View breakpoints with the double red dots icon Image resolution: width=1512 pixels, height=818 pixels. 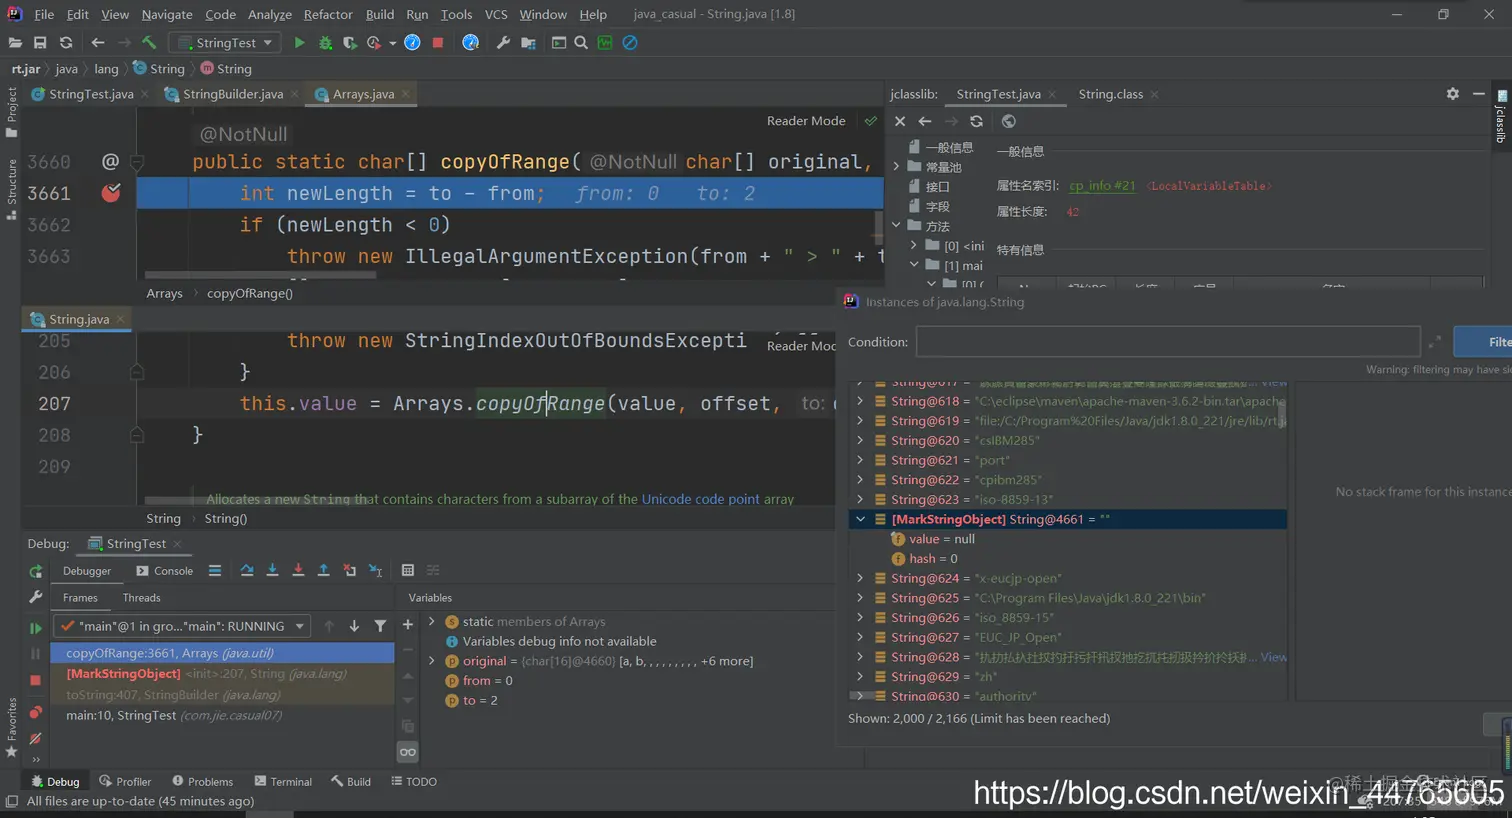point(36,712)
